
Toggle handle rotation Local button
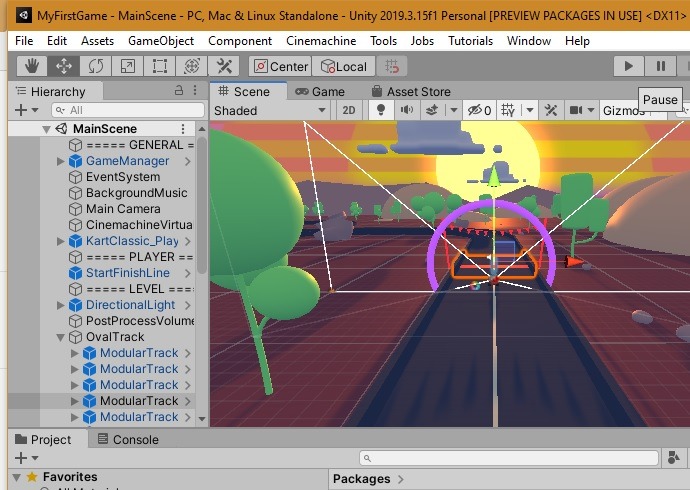click(x=344, y=66)
